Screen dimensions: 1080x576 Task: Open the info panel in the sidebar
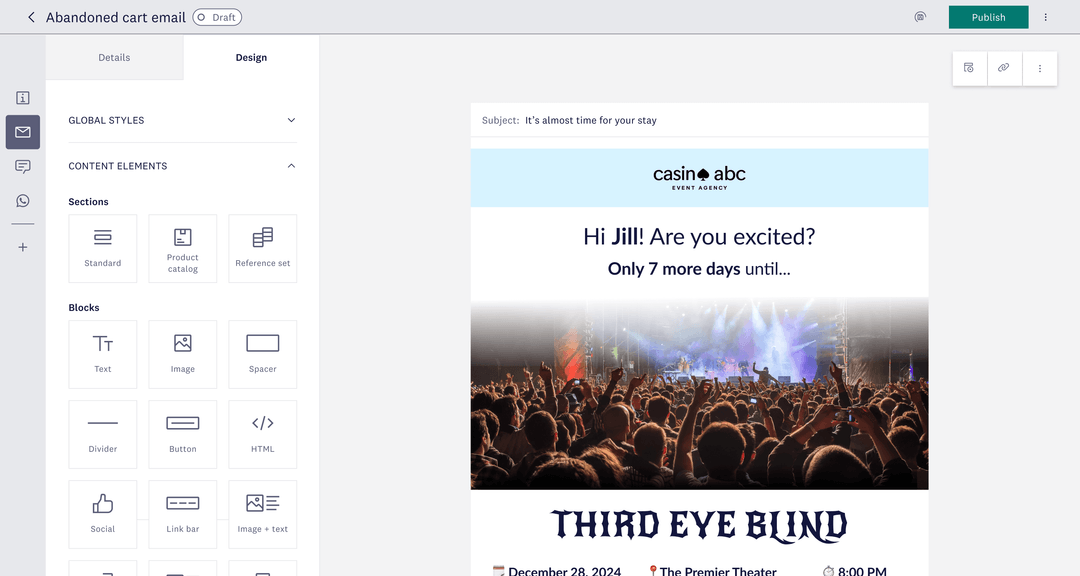click(x=23, y=98)
